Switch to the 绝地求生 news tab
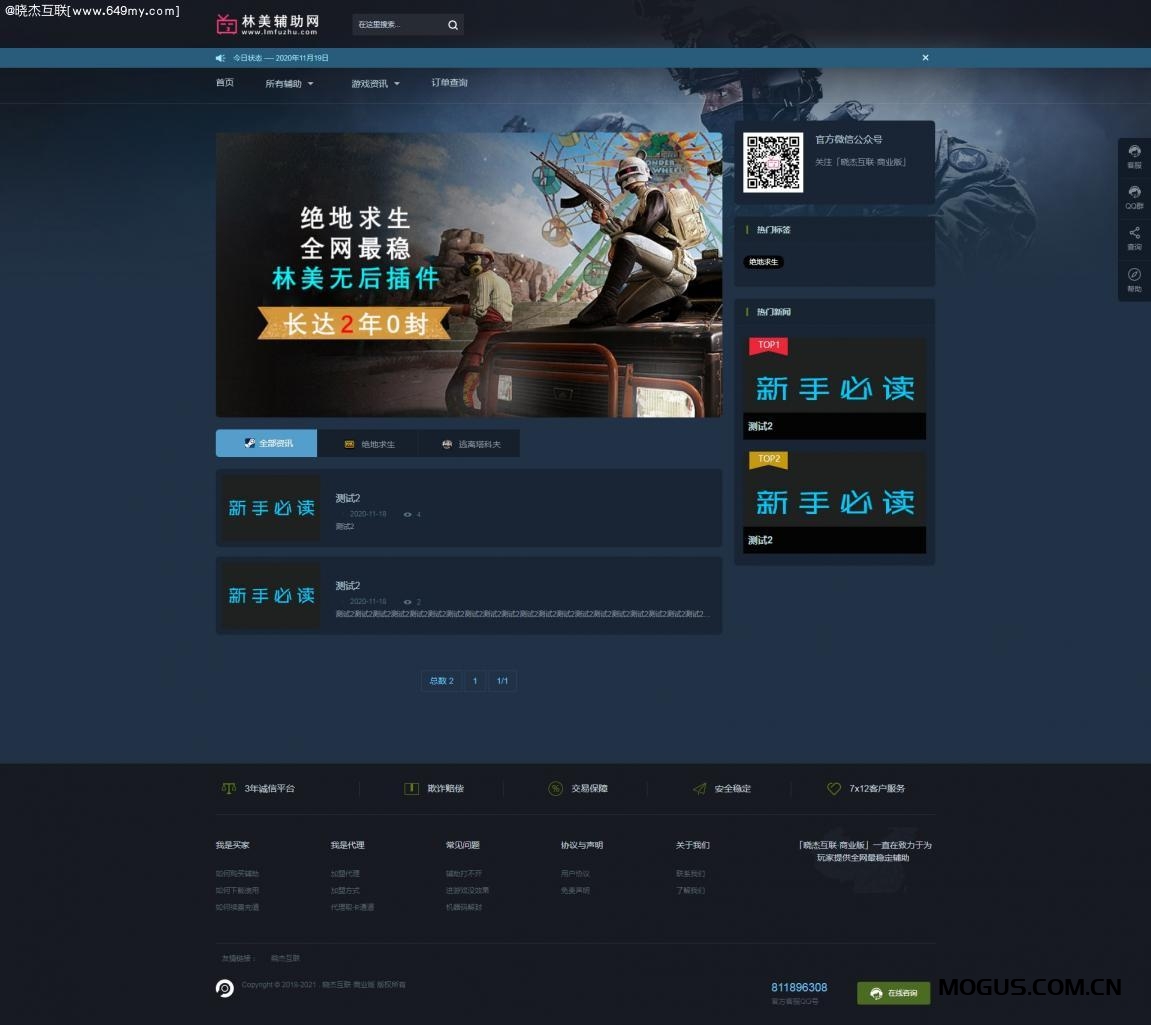The height and width of the screenshot is (1025, 1151). tap(369, 444)
